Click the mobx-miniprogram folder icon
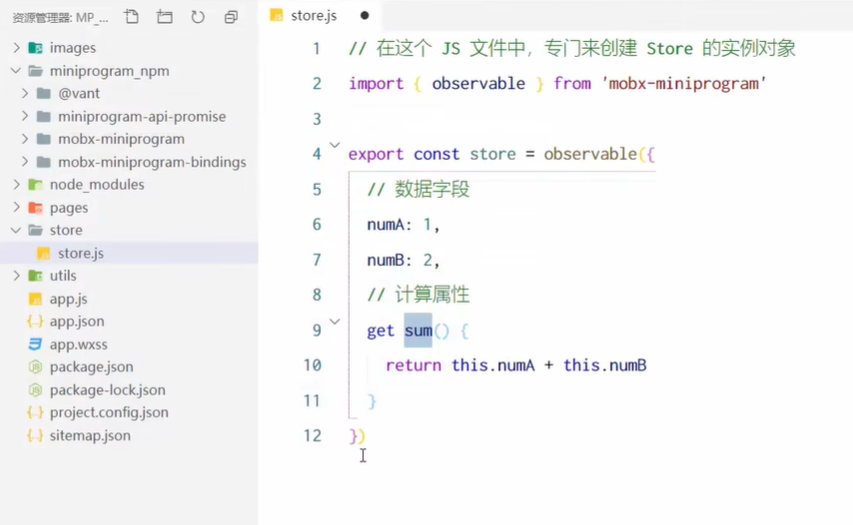 (x=44, y=139)
